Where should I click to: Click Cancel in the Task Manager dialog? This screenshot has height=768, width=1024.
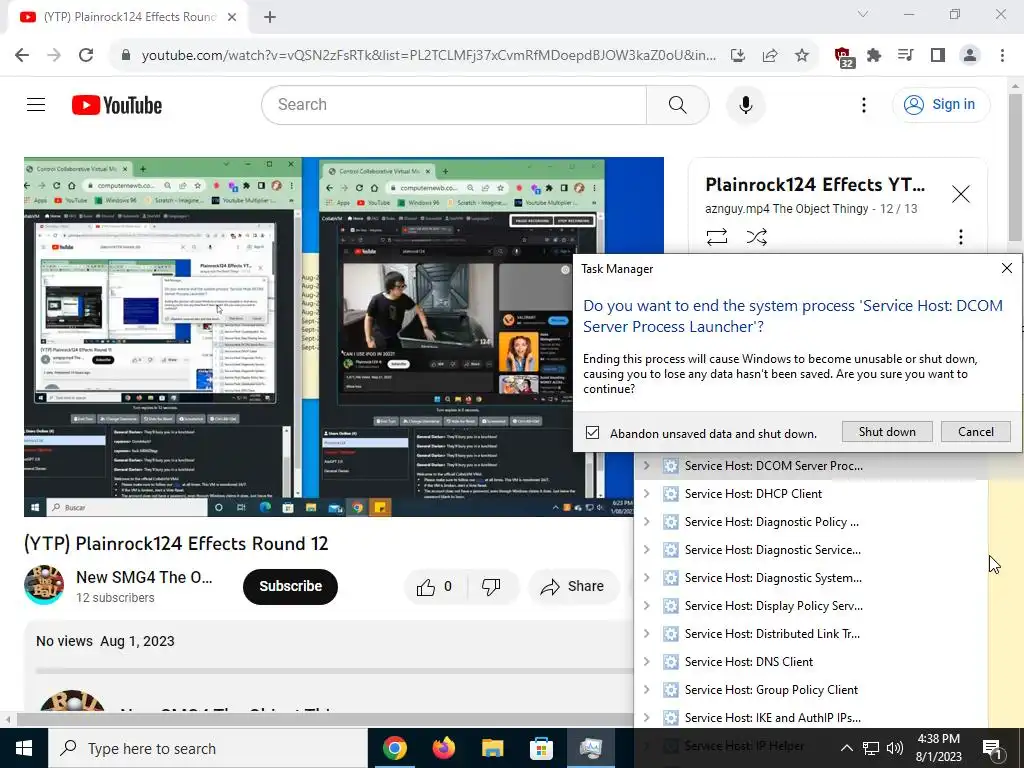point(976,432)
